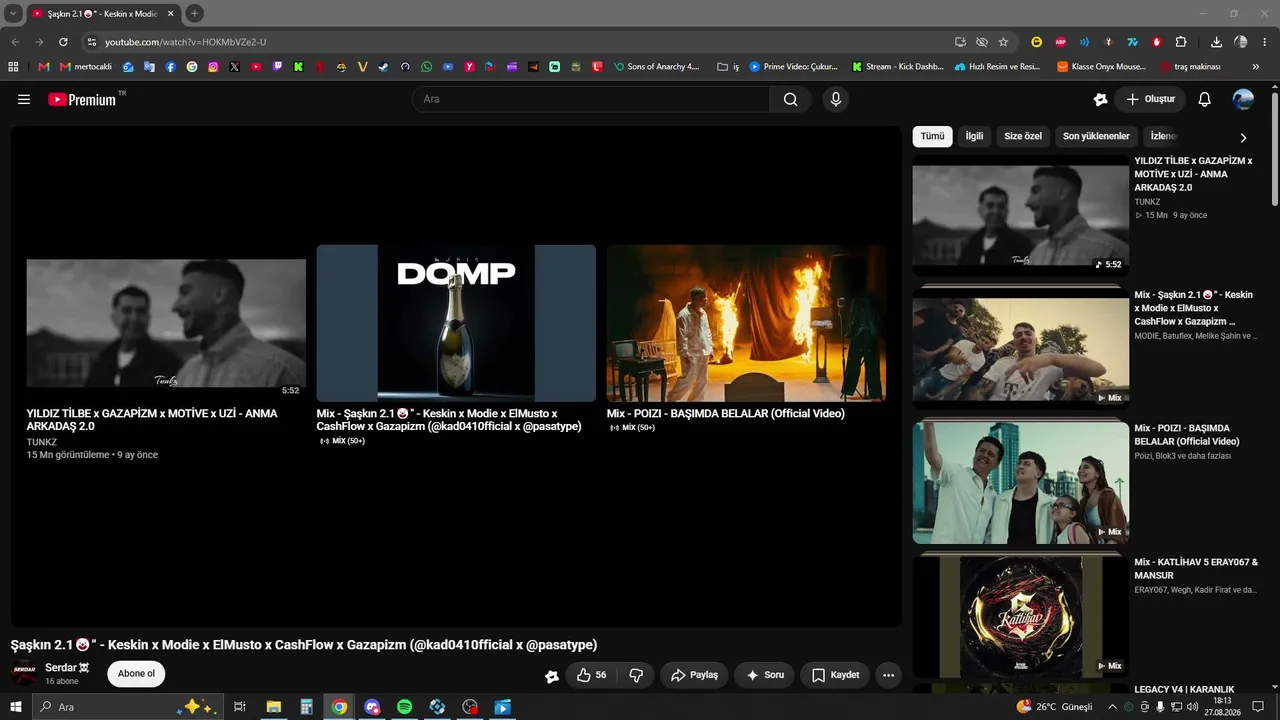The width and height of the screenshot is (1280, 720).
Task: Like the video with thumbs up
Action: pyautogui.click(x=591, y=675)
